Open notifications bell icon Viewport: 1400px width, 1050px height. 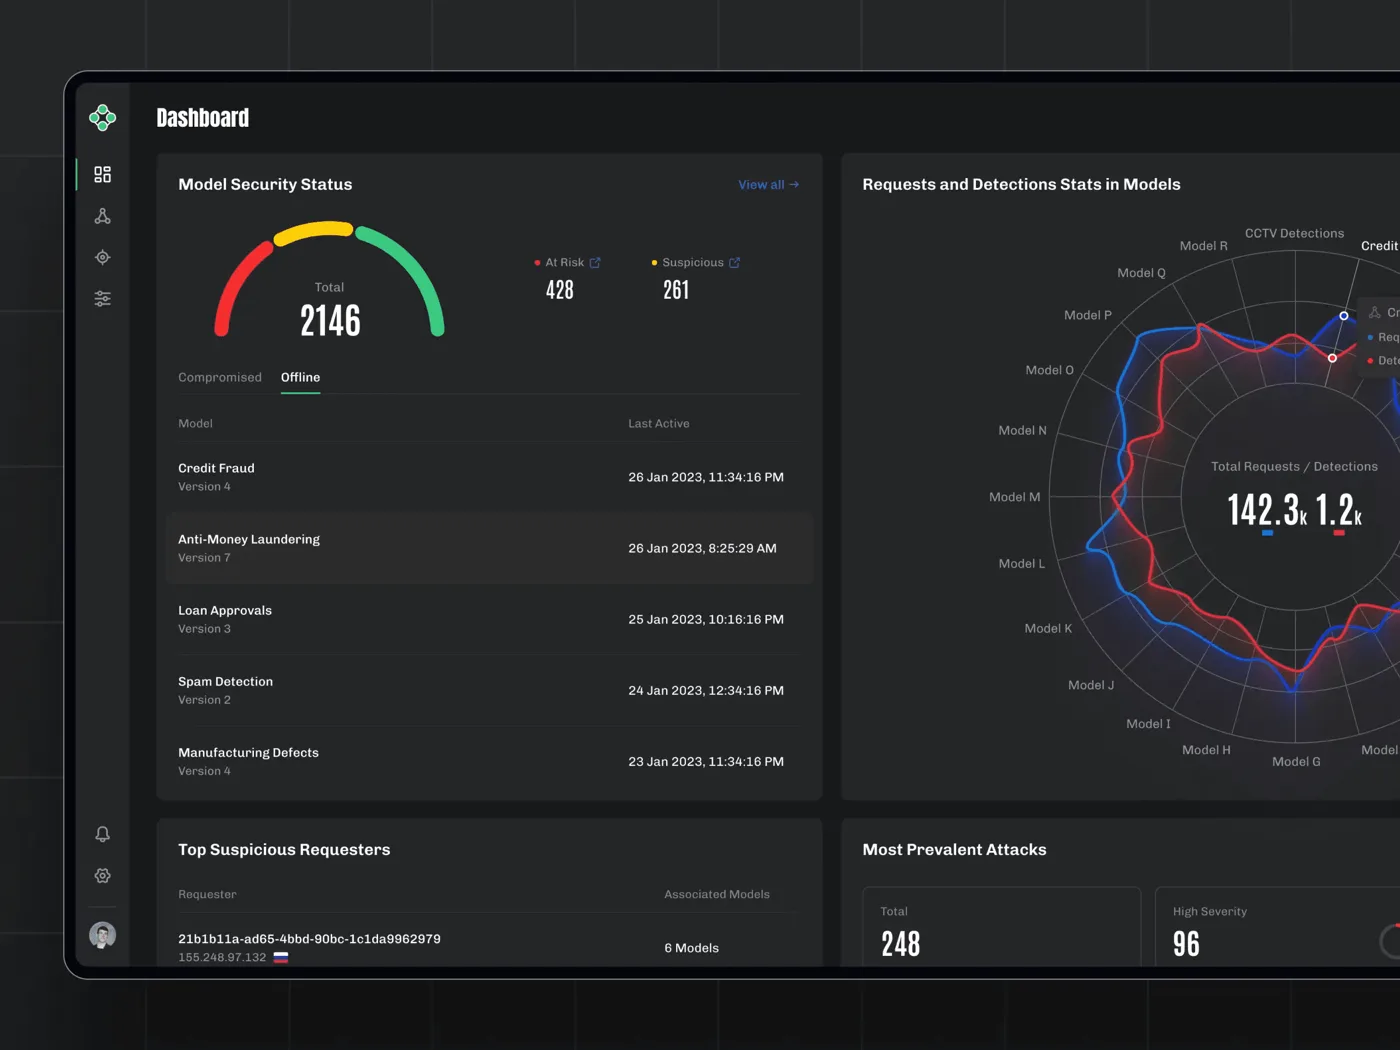[x=102, y=834]
